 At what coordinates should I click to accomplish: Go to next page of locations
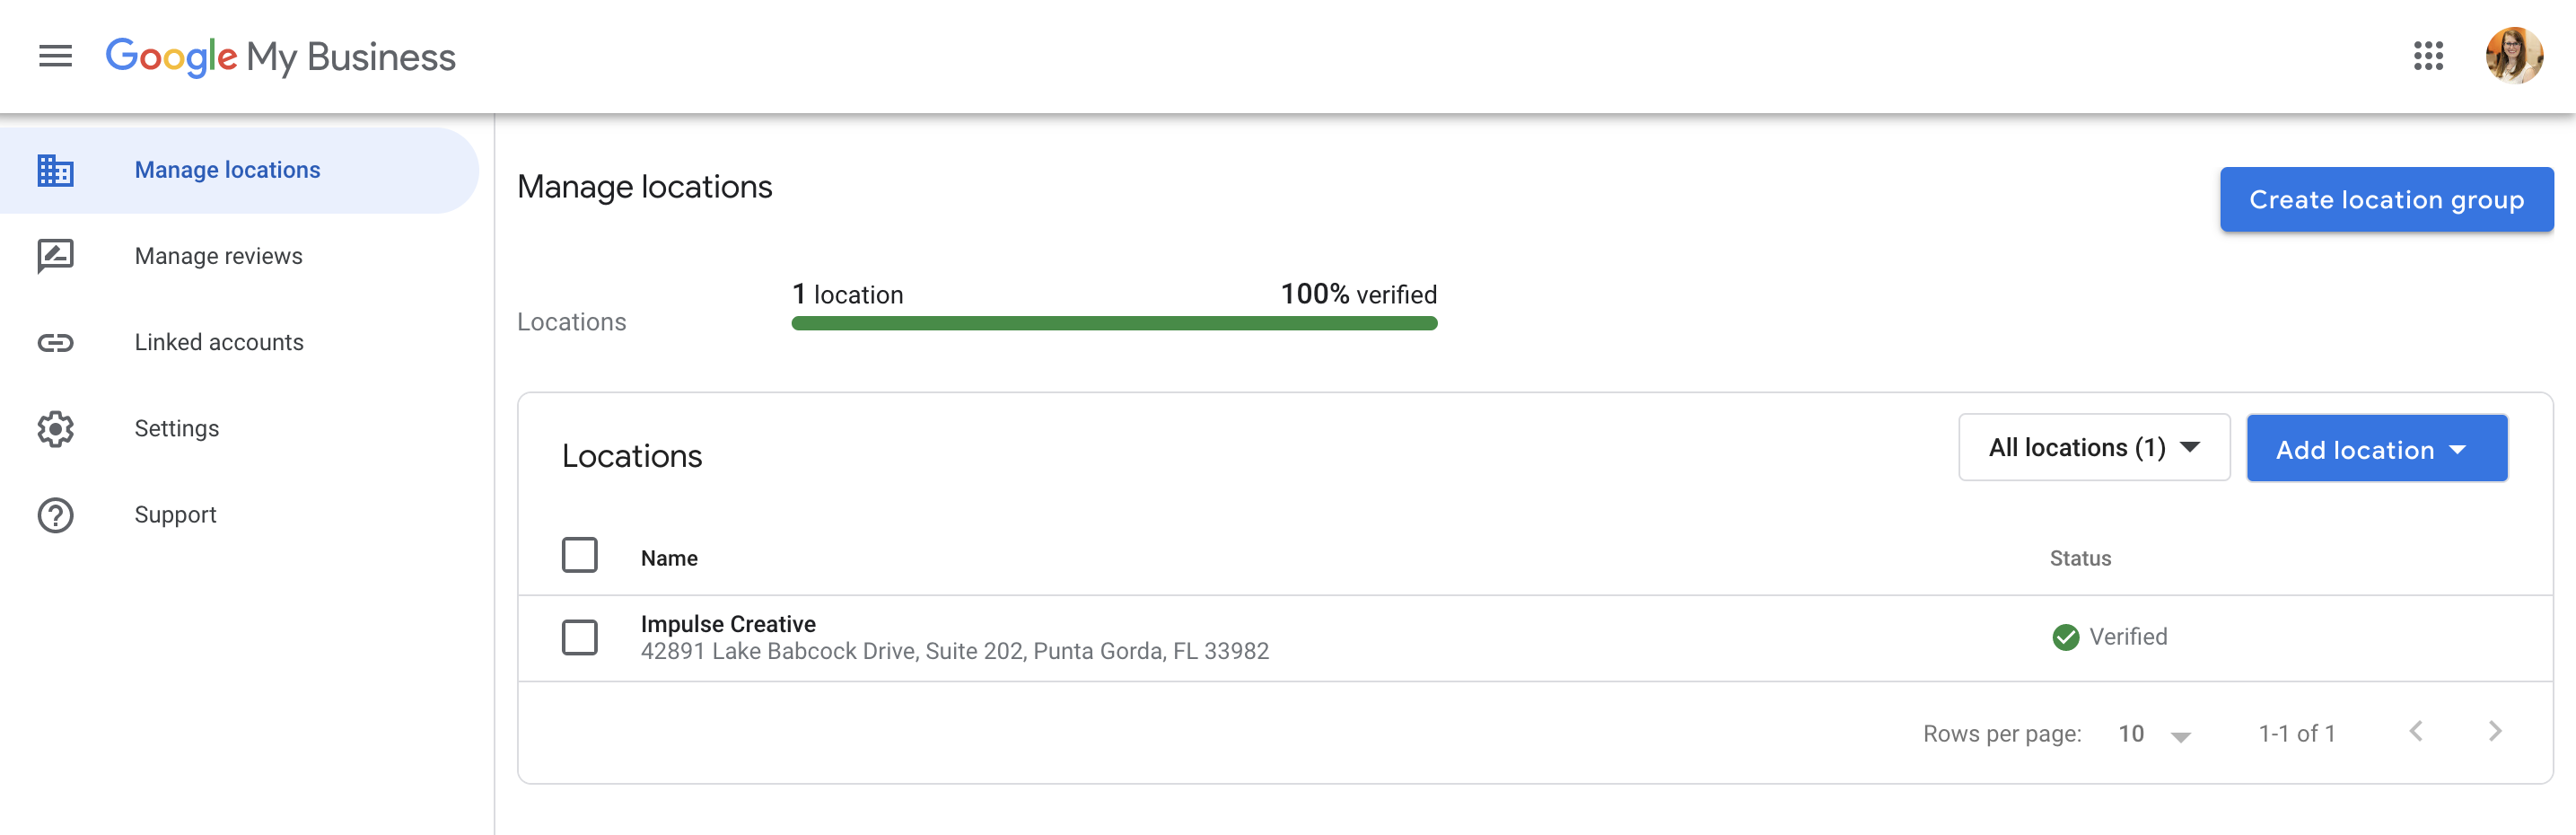point(2494,731)
